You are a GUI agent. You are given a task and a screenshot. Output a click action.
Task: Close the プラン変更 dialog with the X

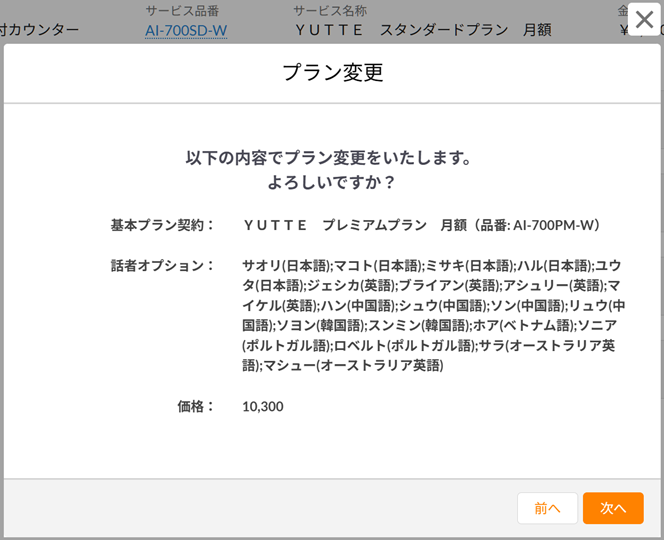[x=644, y=20]
